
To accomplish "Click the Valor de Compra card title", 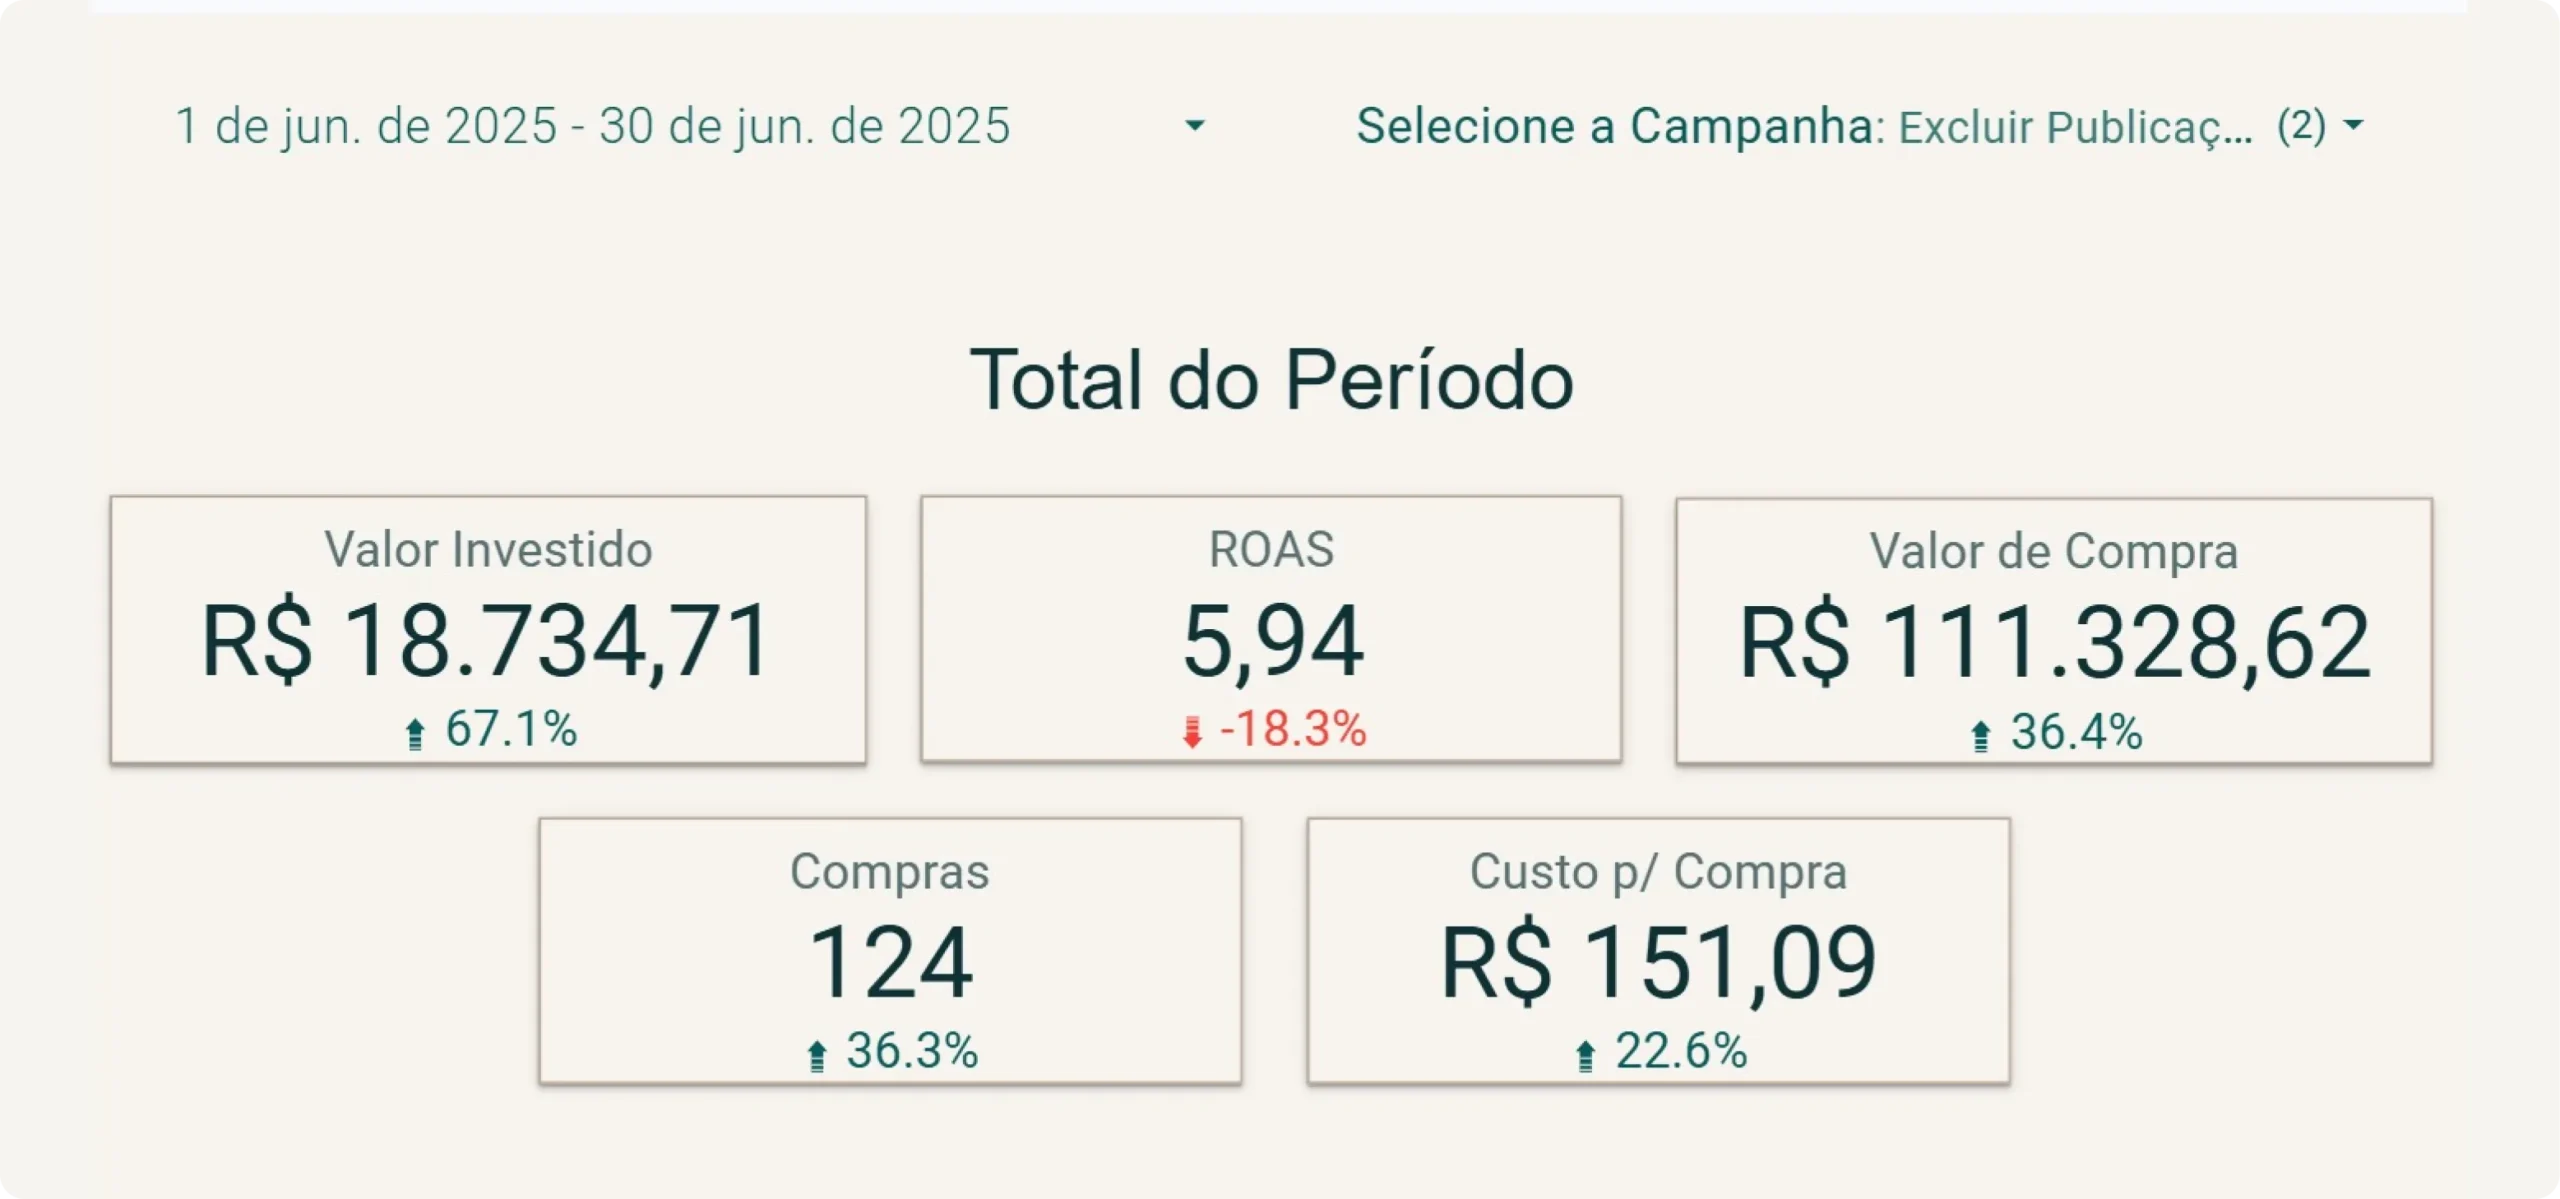I will (x=2054, y=551).
